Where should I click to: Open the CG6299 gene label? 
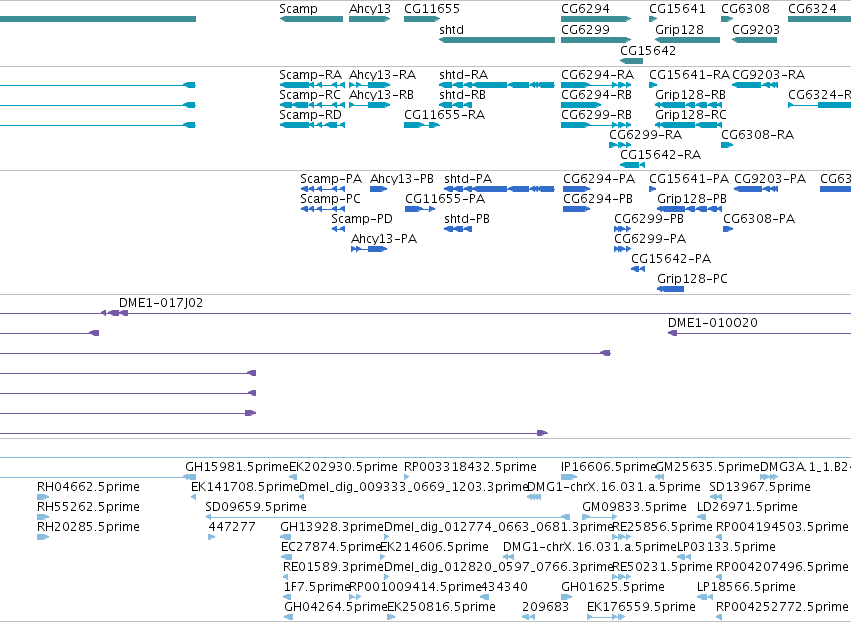click(x=585, y=29)
